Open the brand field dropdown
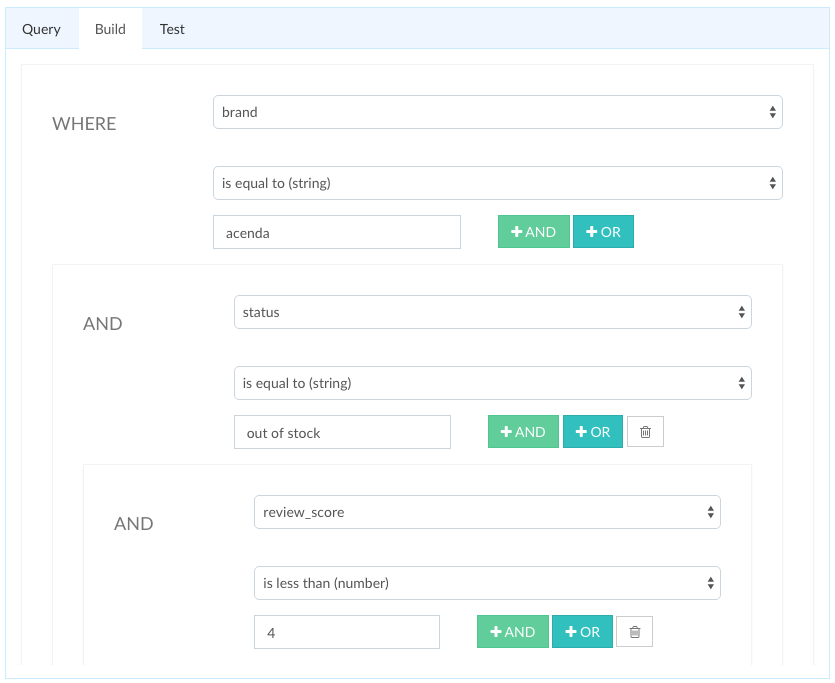Image resolution: width=835 pixels, height=683 pixels. tap(497, 112)
